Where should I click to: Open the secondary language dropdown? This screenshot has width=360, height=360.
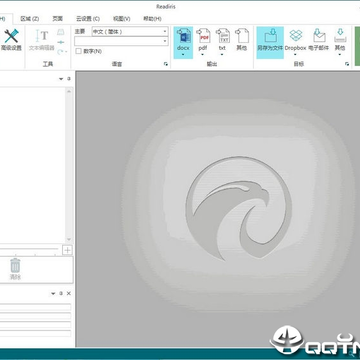click(121, 41)
